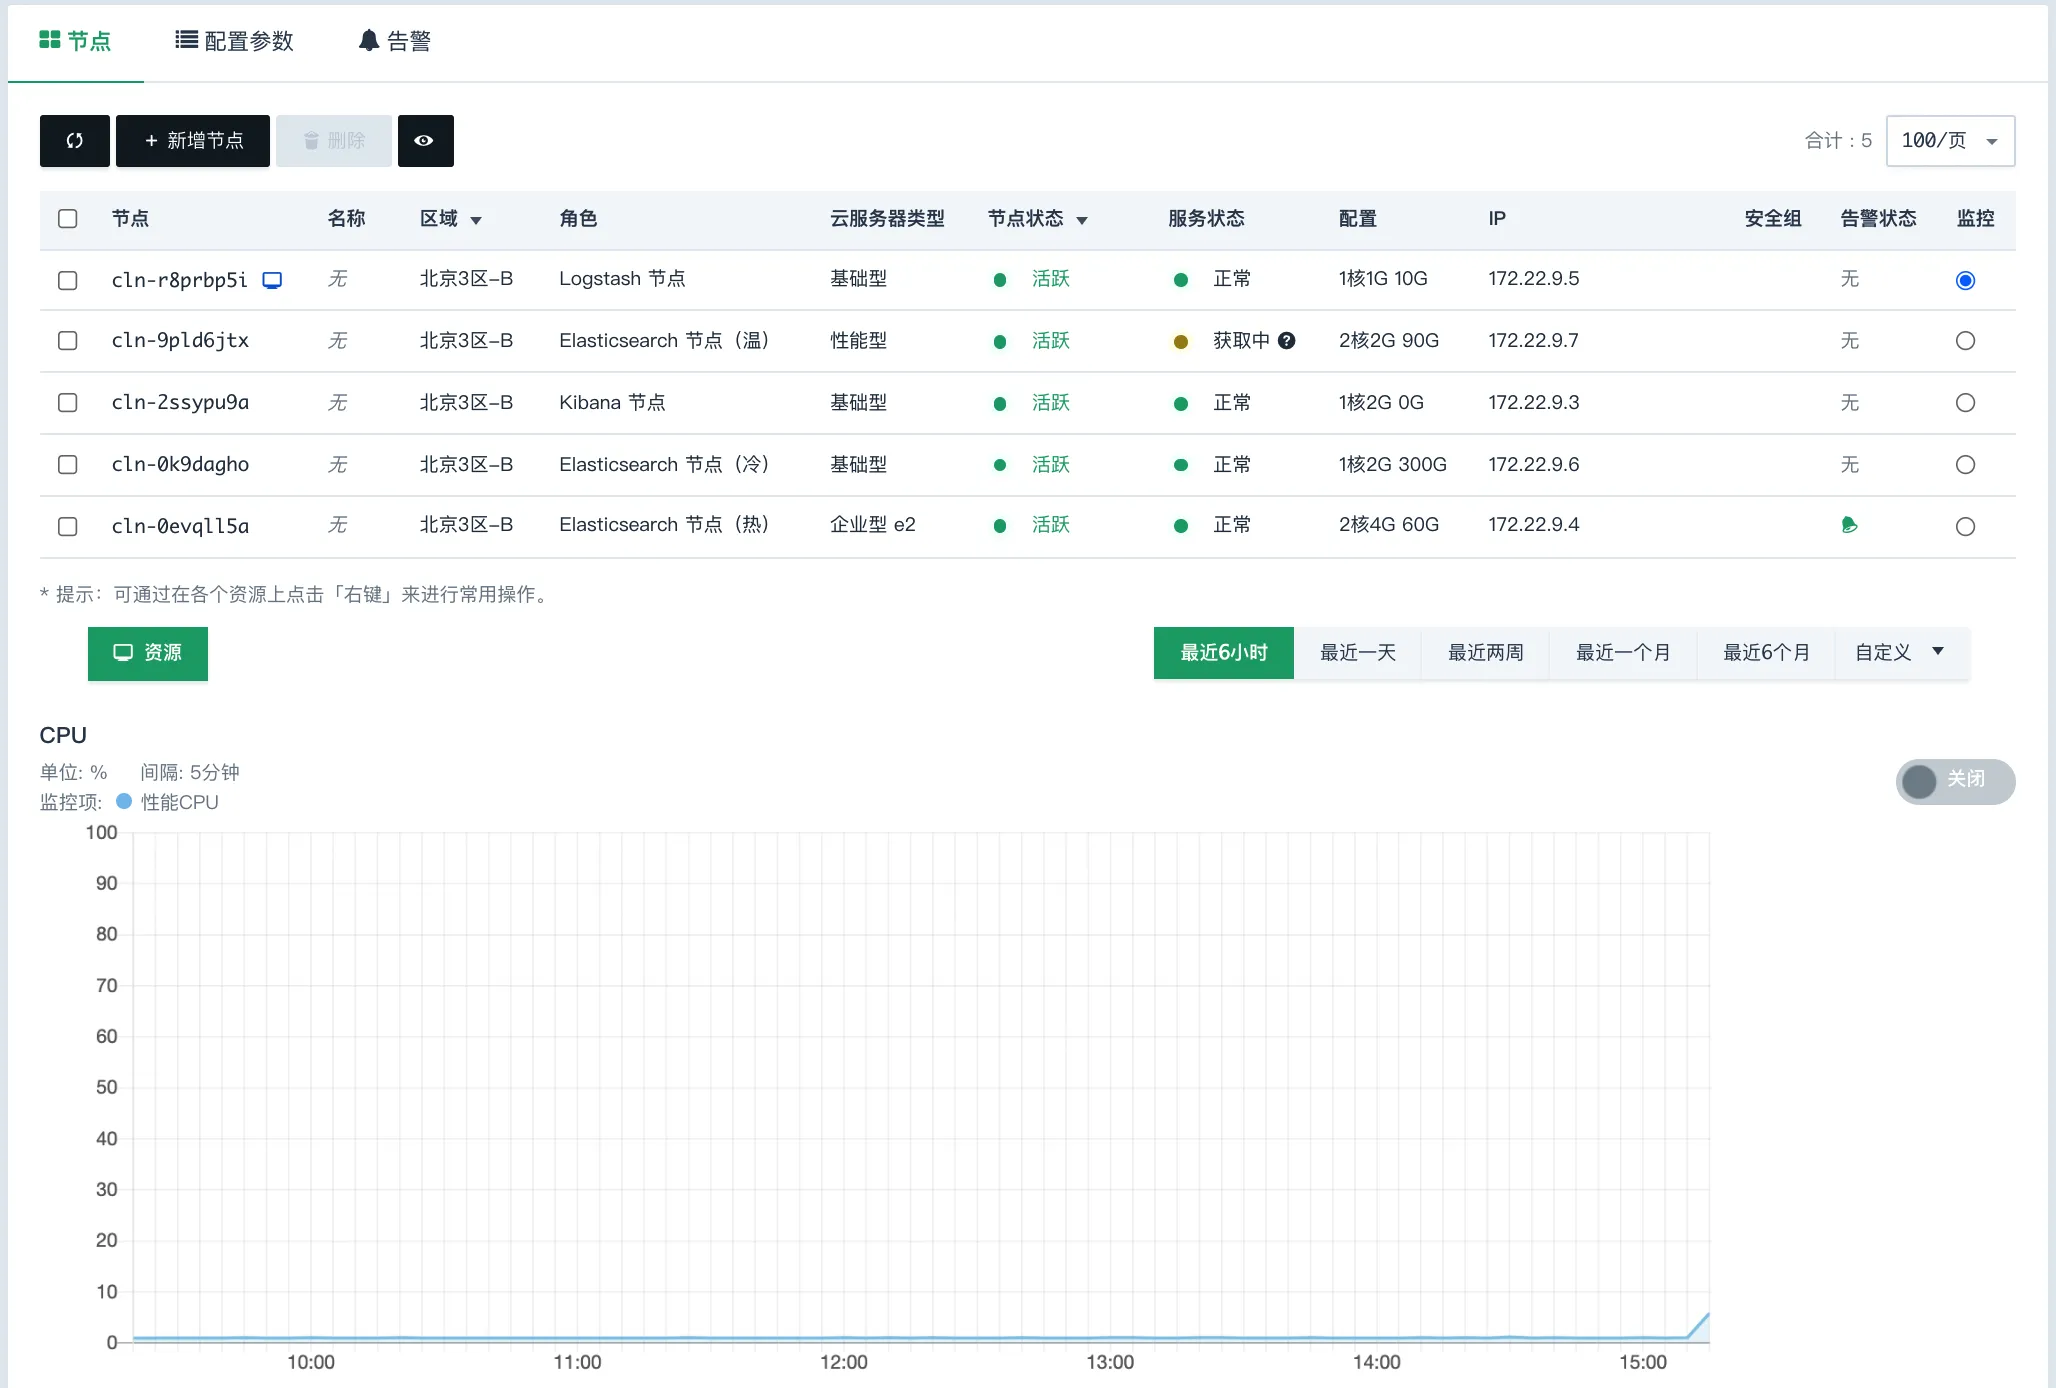Toggle the CPU chart 关闭 switch
This screenshot has width=2056, height=1388.
pyautogui.click(x=1954, y=781)
